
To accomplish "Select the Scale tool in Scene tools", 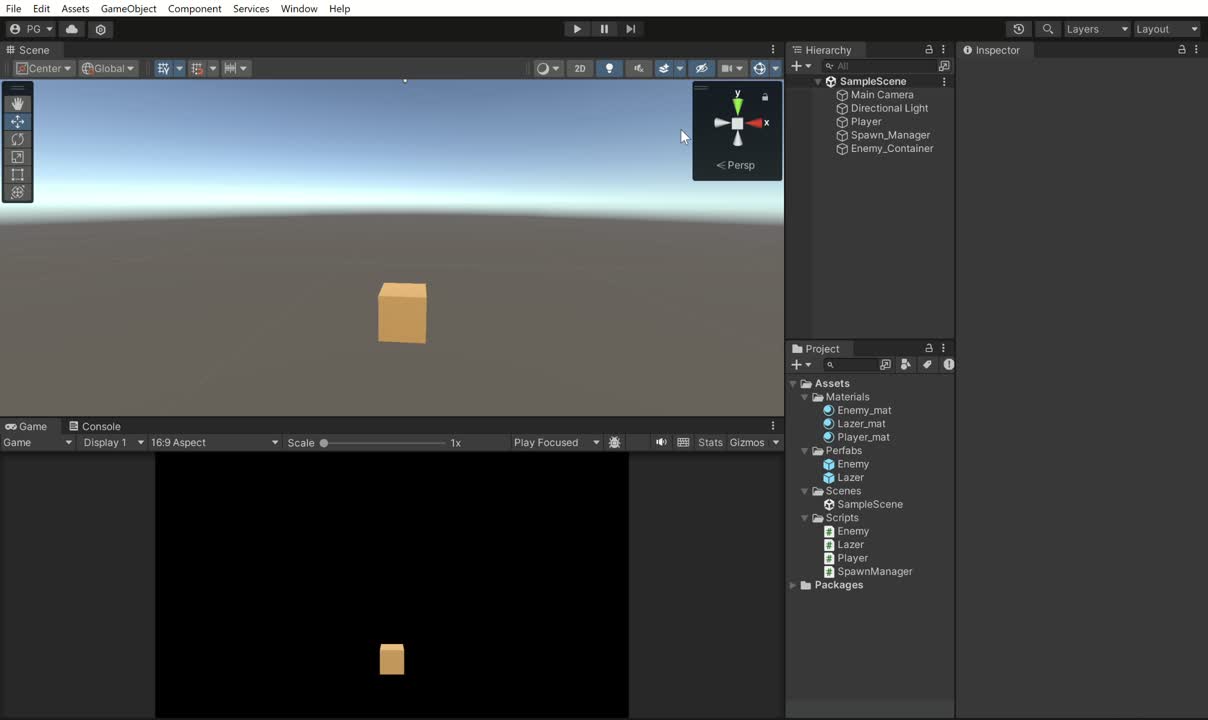I will point(17,157).
